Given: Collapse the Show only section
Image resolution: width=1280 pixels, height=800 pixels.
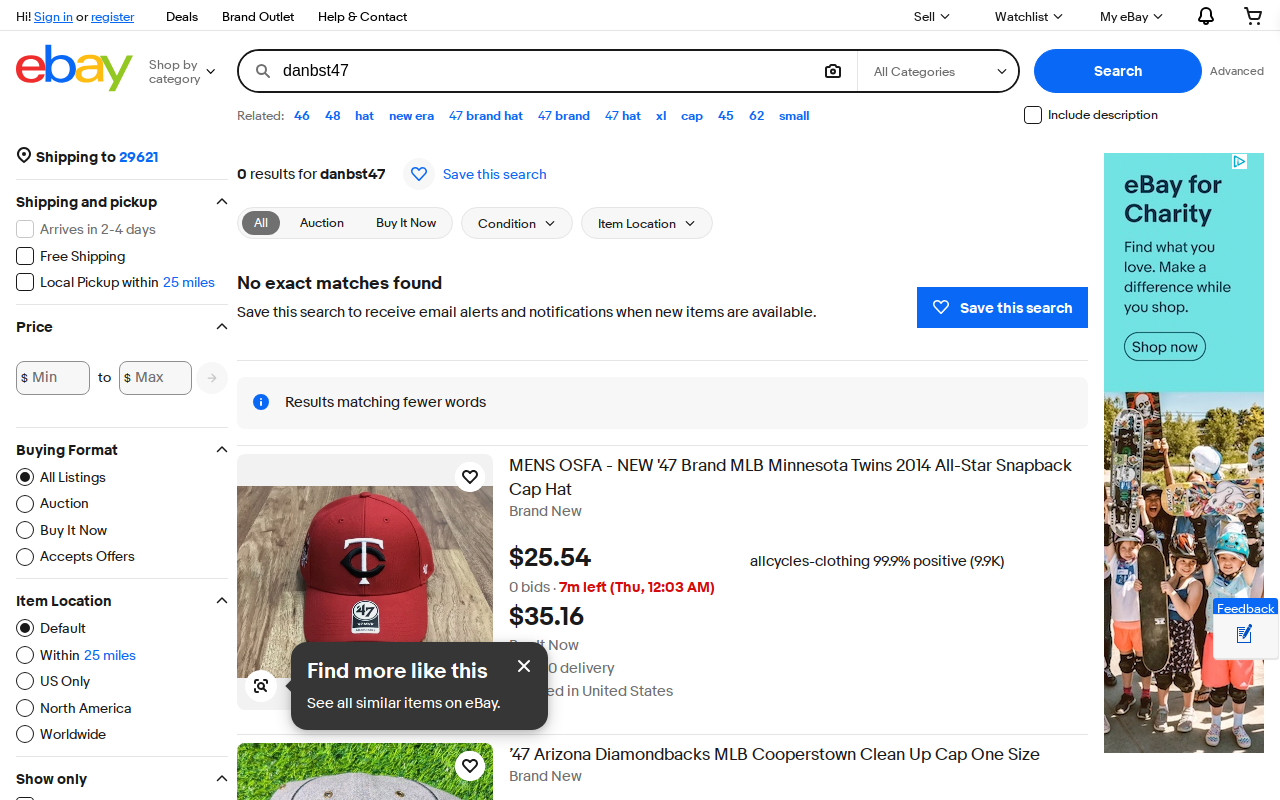Looking at the screenshot, I should [x=222, y=779].
